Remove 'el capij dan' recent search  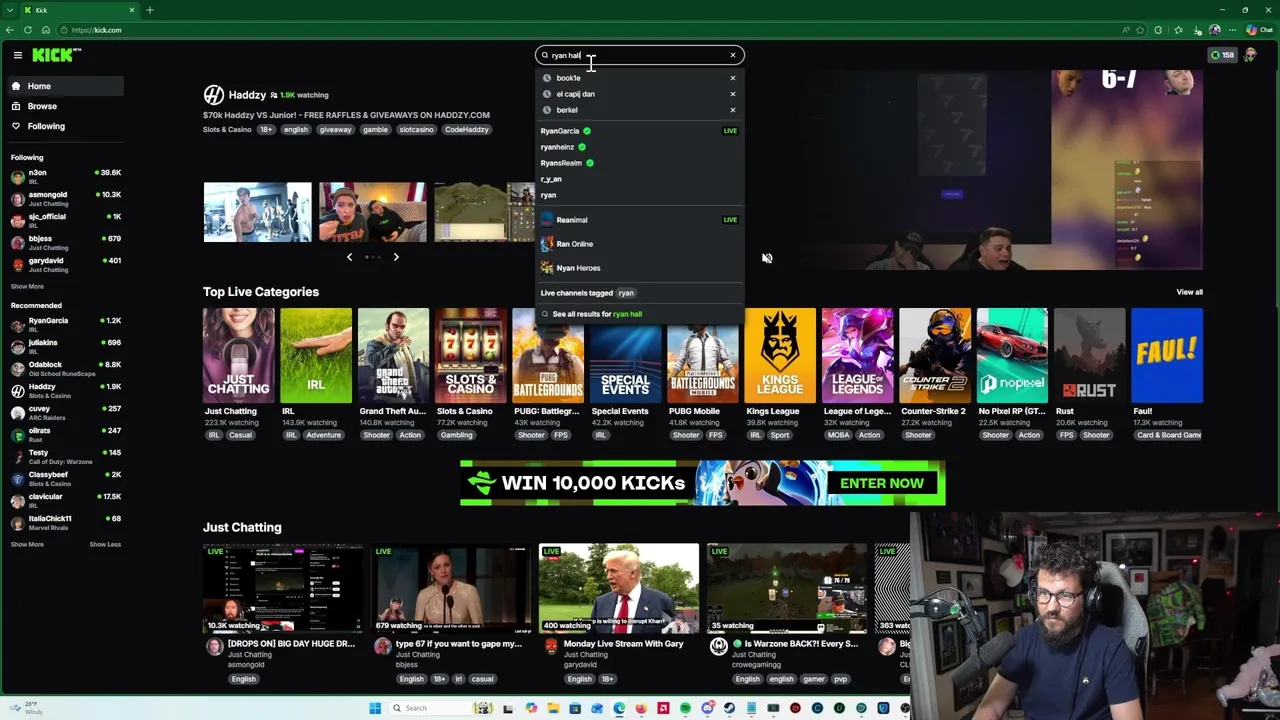733,94
